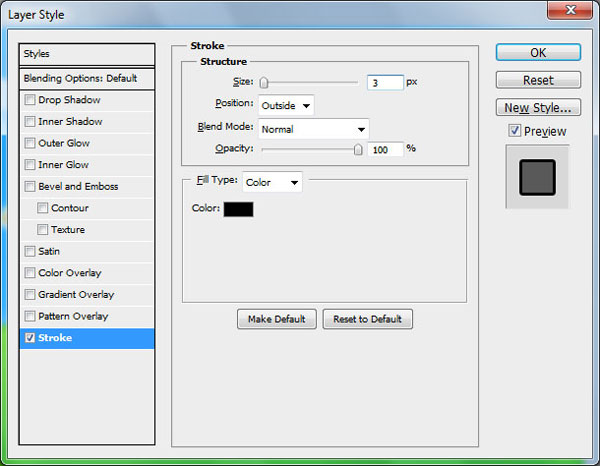Screen dimensions: 600x466
Task: Open the Fill Type dropdown
Action: 272,182
